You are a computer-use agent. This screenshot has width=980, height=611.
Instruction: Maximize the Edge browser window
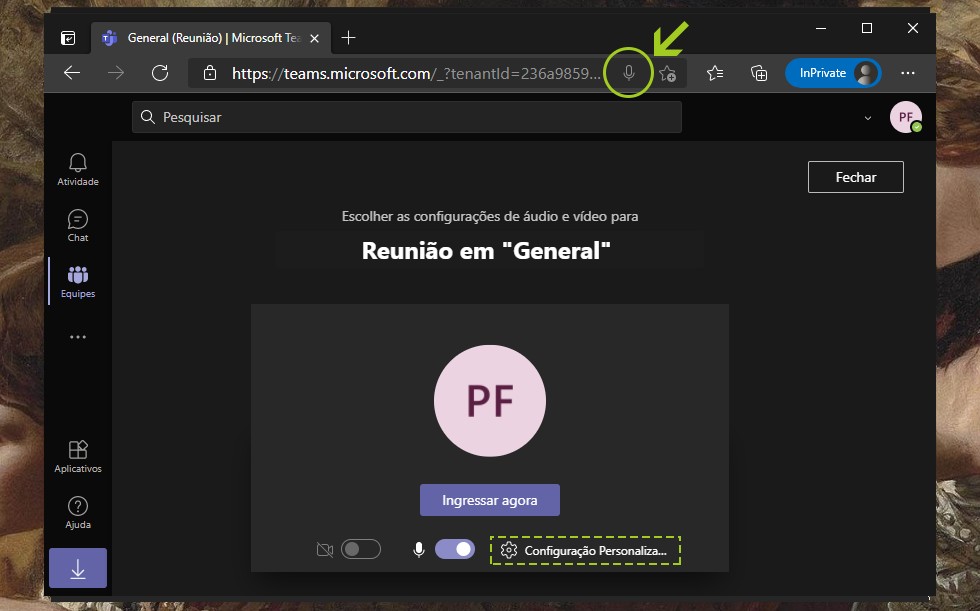click(867, 28)
